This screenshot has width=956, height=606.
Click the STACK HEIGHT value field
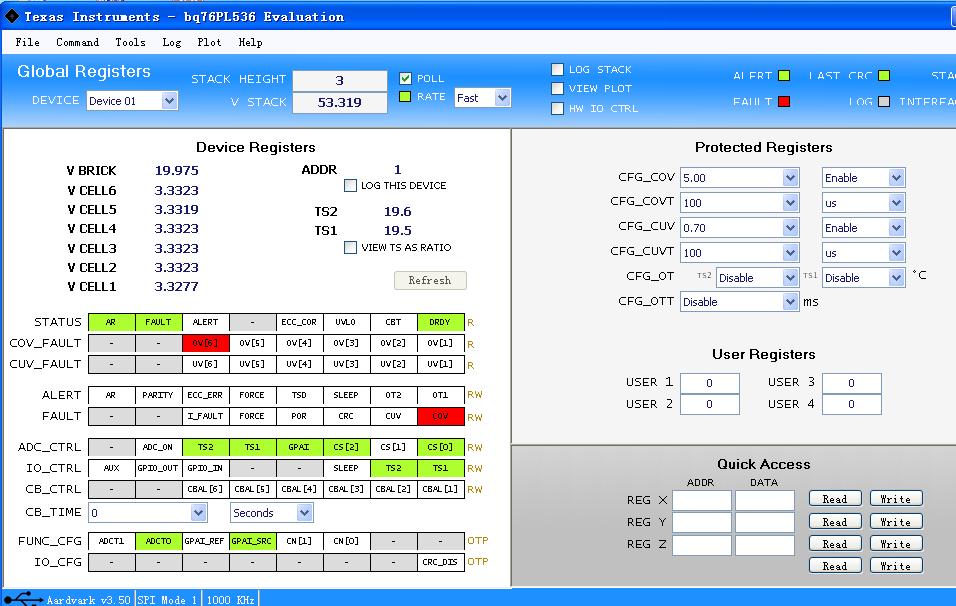pyautogui.click(x=340, y=80)
